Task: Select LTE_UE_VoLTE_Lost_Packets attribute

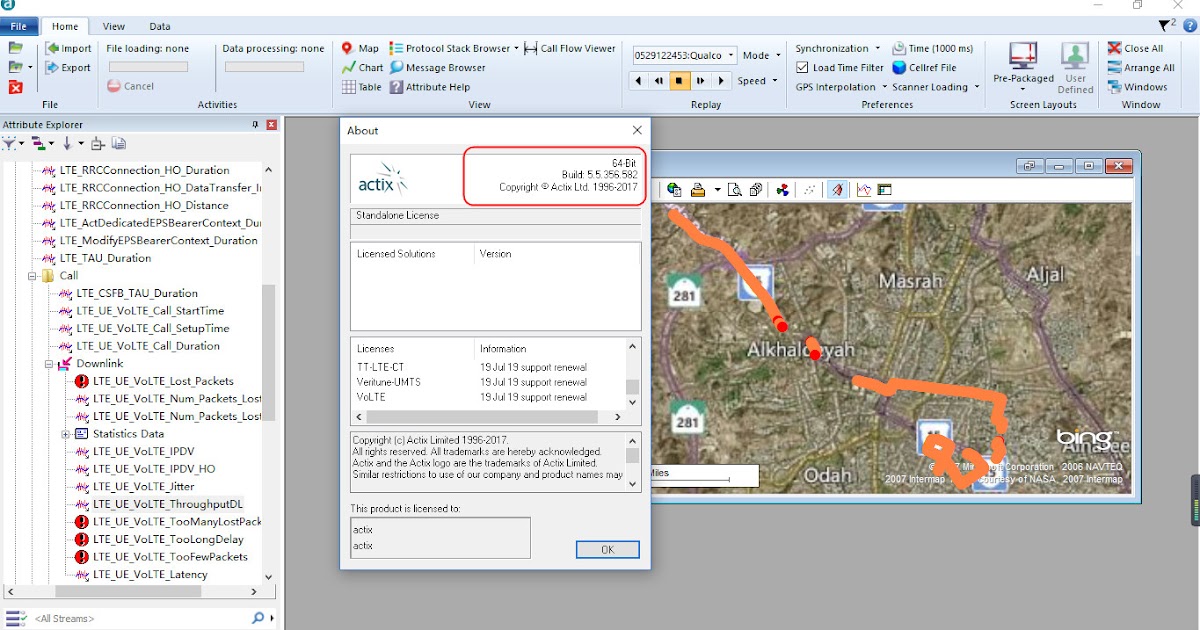Action: 163,381
